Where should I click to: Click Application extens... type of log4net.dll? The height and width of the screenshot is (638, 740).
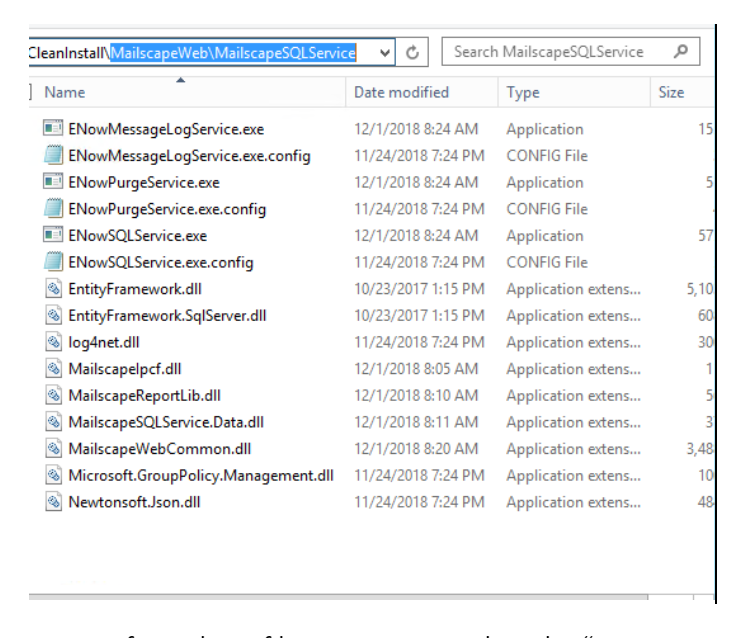tap(573, 343)
